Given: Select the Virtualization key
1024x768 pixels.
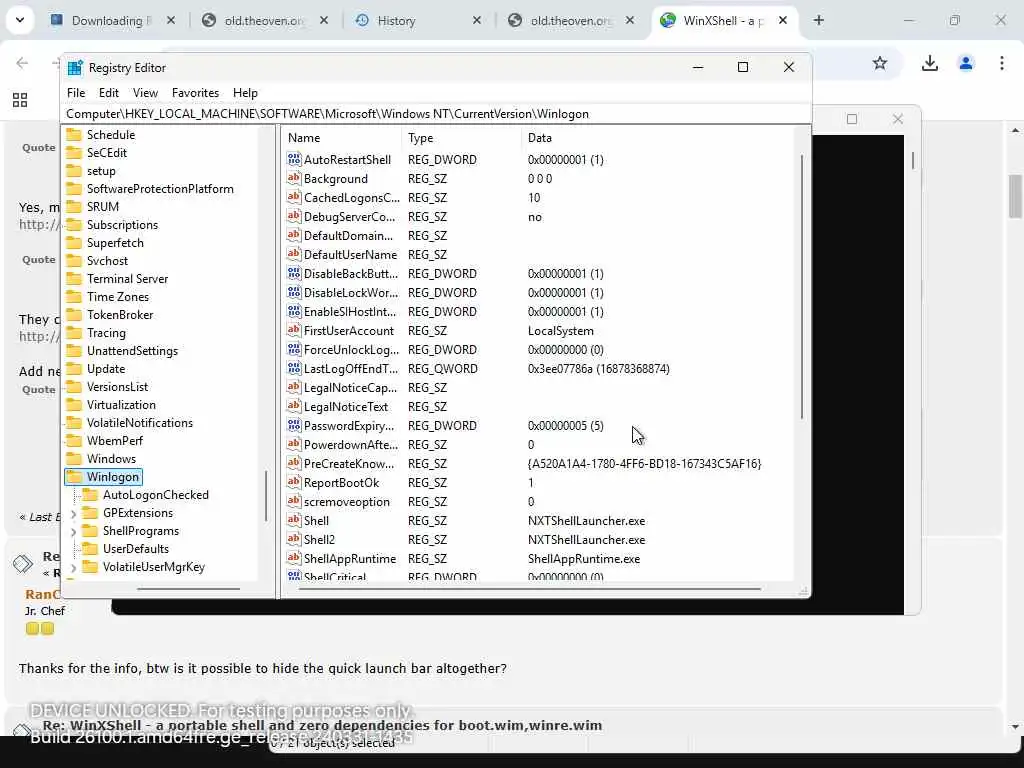Looking at the screenshot, I should coord(121,405).
